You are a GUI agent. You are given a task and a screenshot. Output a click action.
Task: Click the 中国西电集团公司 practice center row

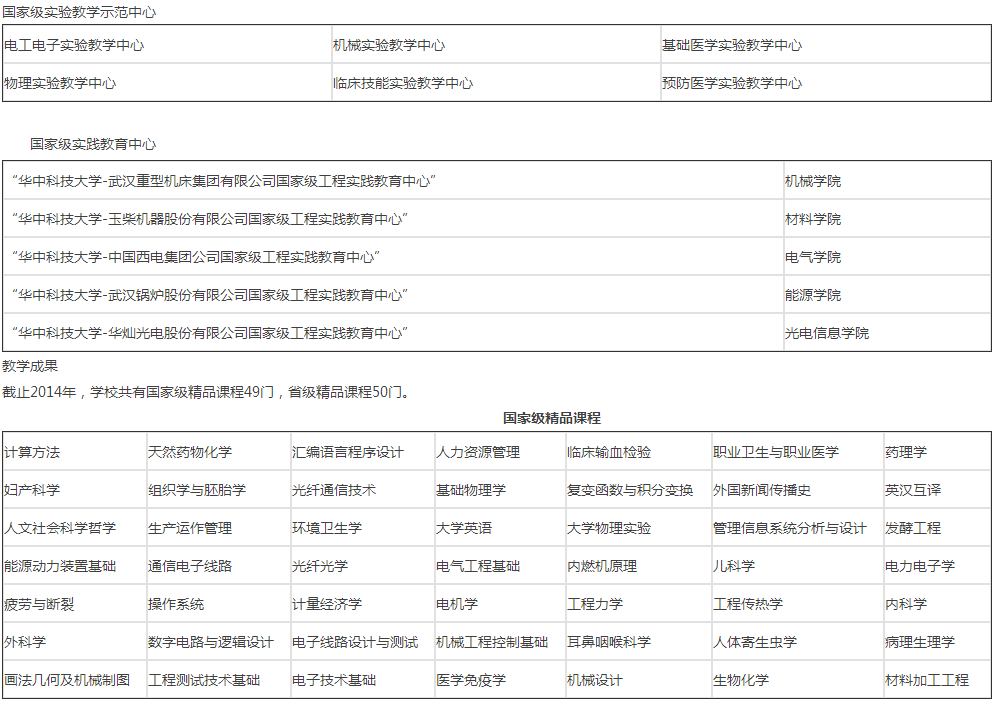tap(497, 257)
